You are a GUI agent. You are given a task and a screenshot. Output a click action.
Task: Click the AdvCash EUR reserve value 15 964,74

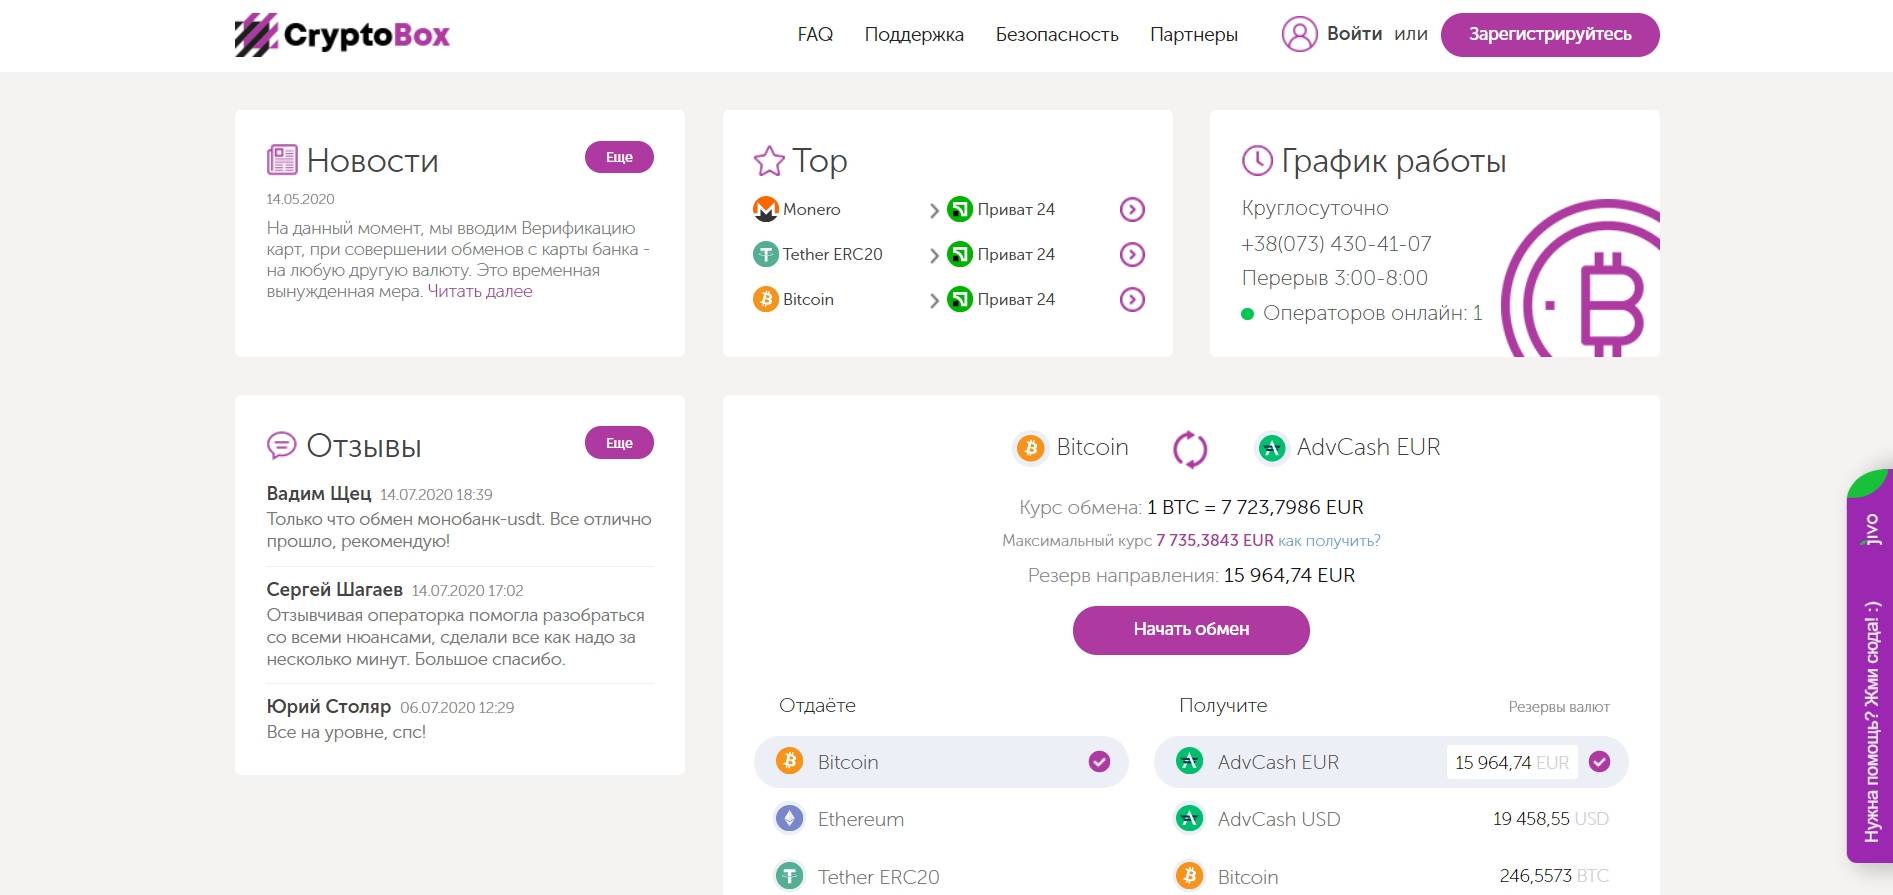click(x=1512, y=762)
